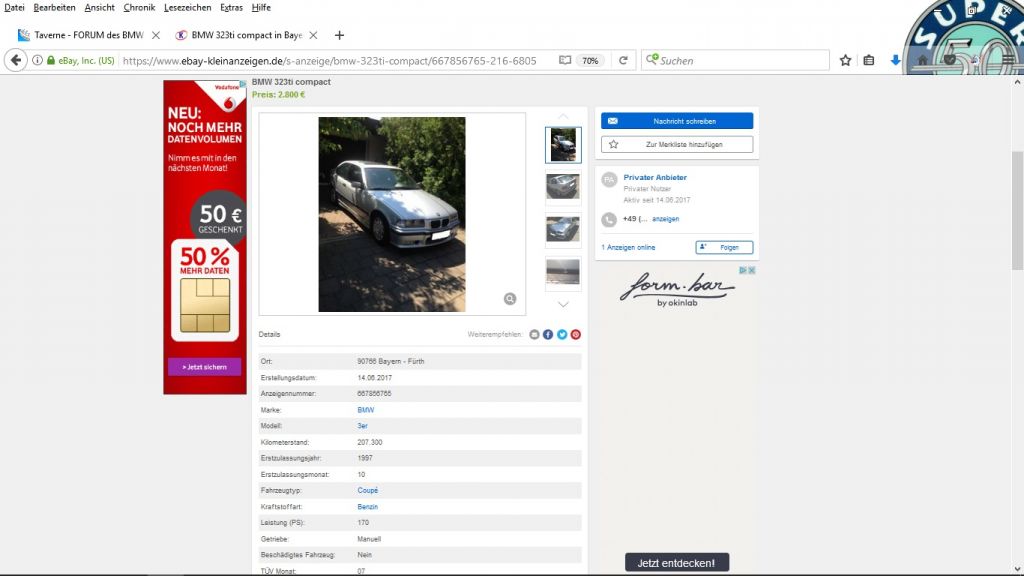Open the Bearbeiten menu

(x=54, y=8)
